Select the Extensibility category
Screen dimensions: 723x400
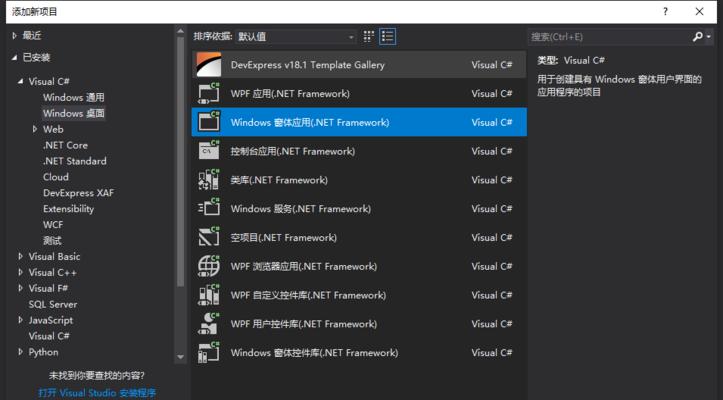[x=68, y=209]
